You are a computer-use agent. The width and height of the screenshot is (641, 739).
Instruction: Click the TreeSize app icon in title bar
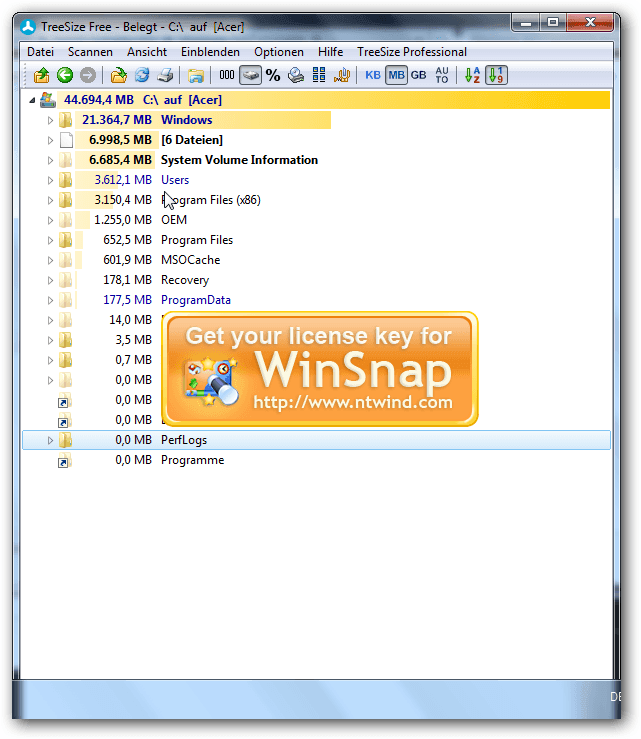point(28,27)
